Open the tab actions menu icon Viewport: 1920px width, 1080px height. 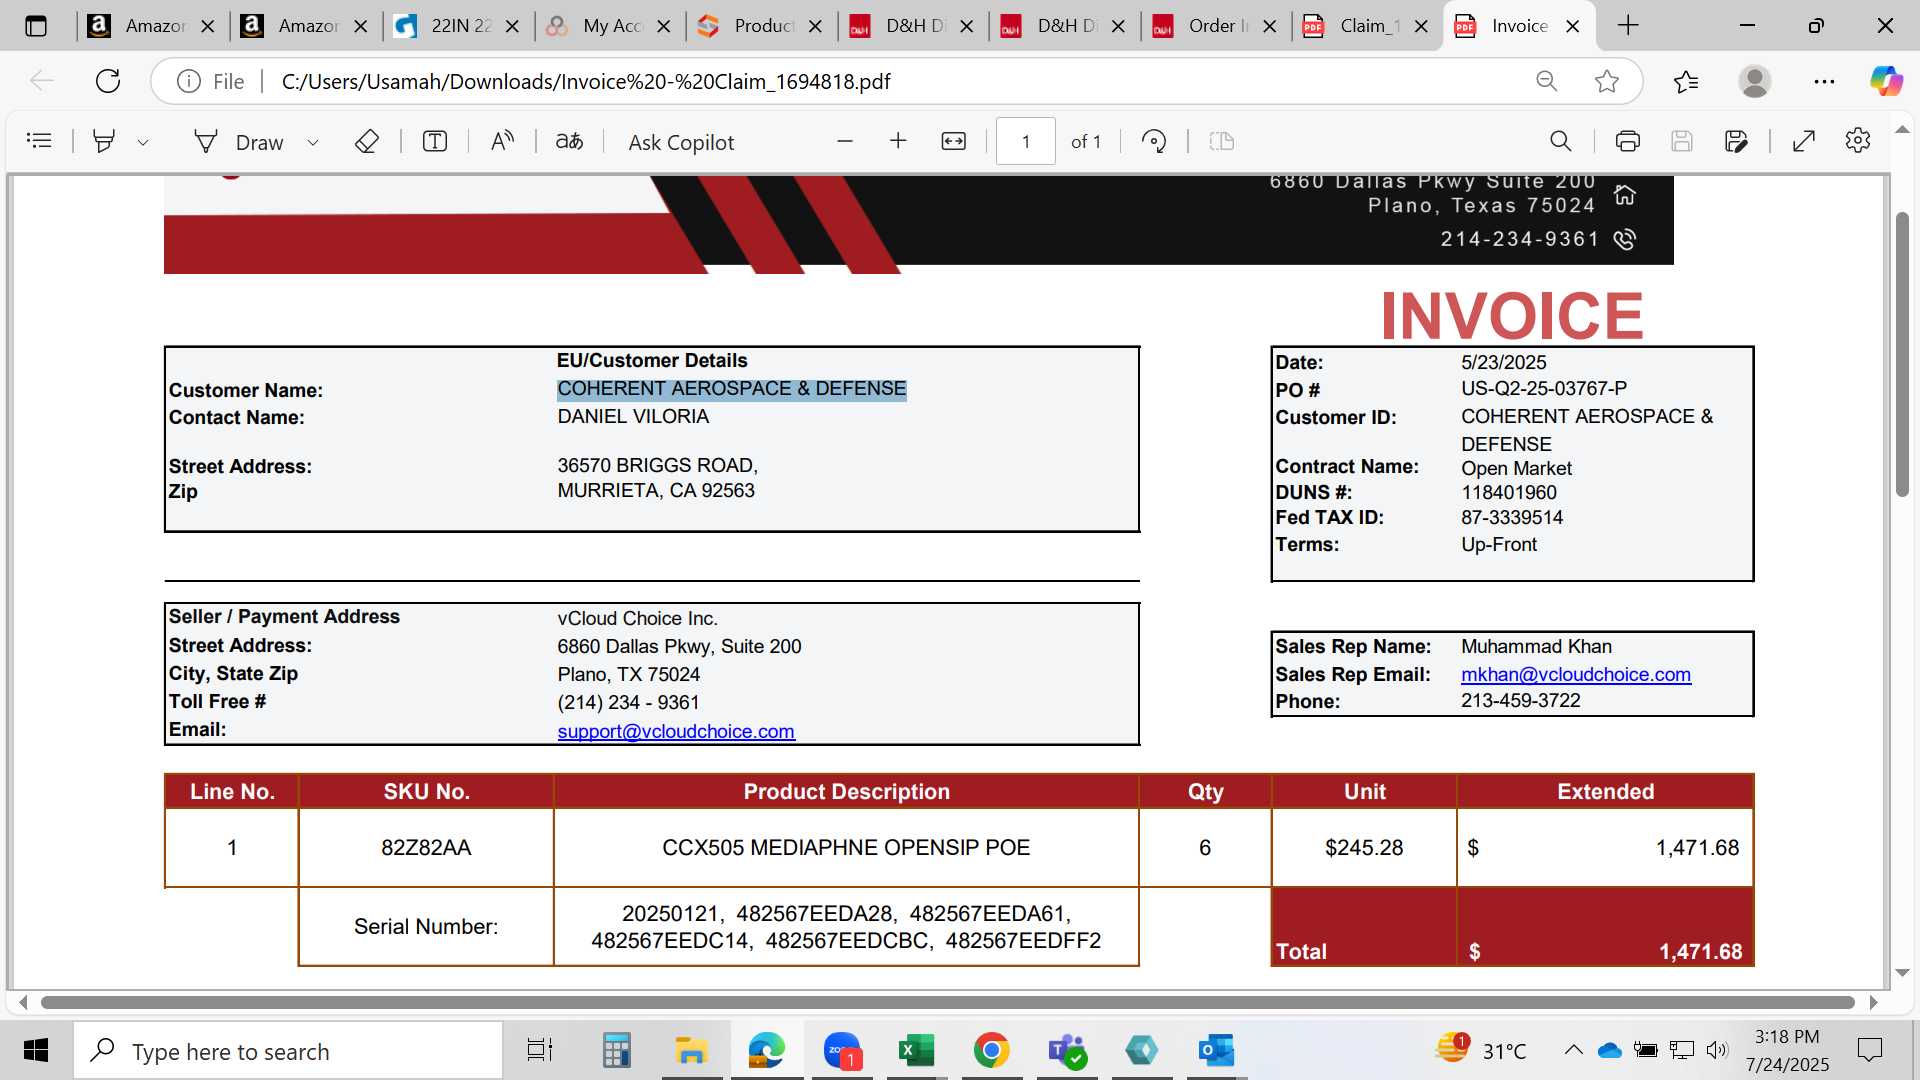[36, 26]
